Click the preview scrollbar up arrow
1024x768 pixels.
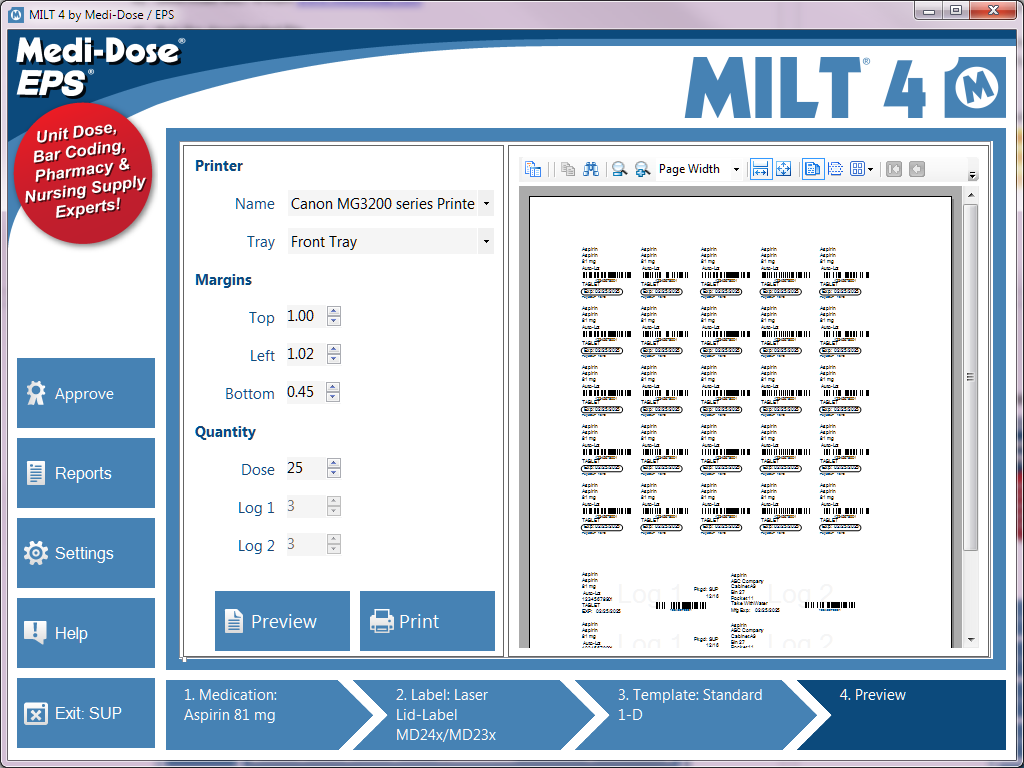click(970, 195)
